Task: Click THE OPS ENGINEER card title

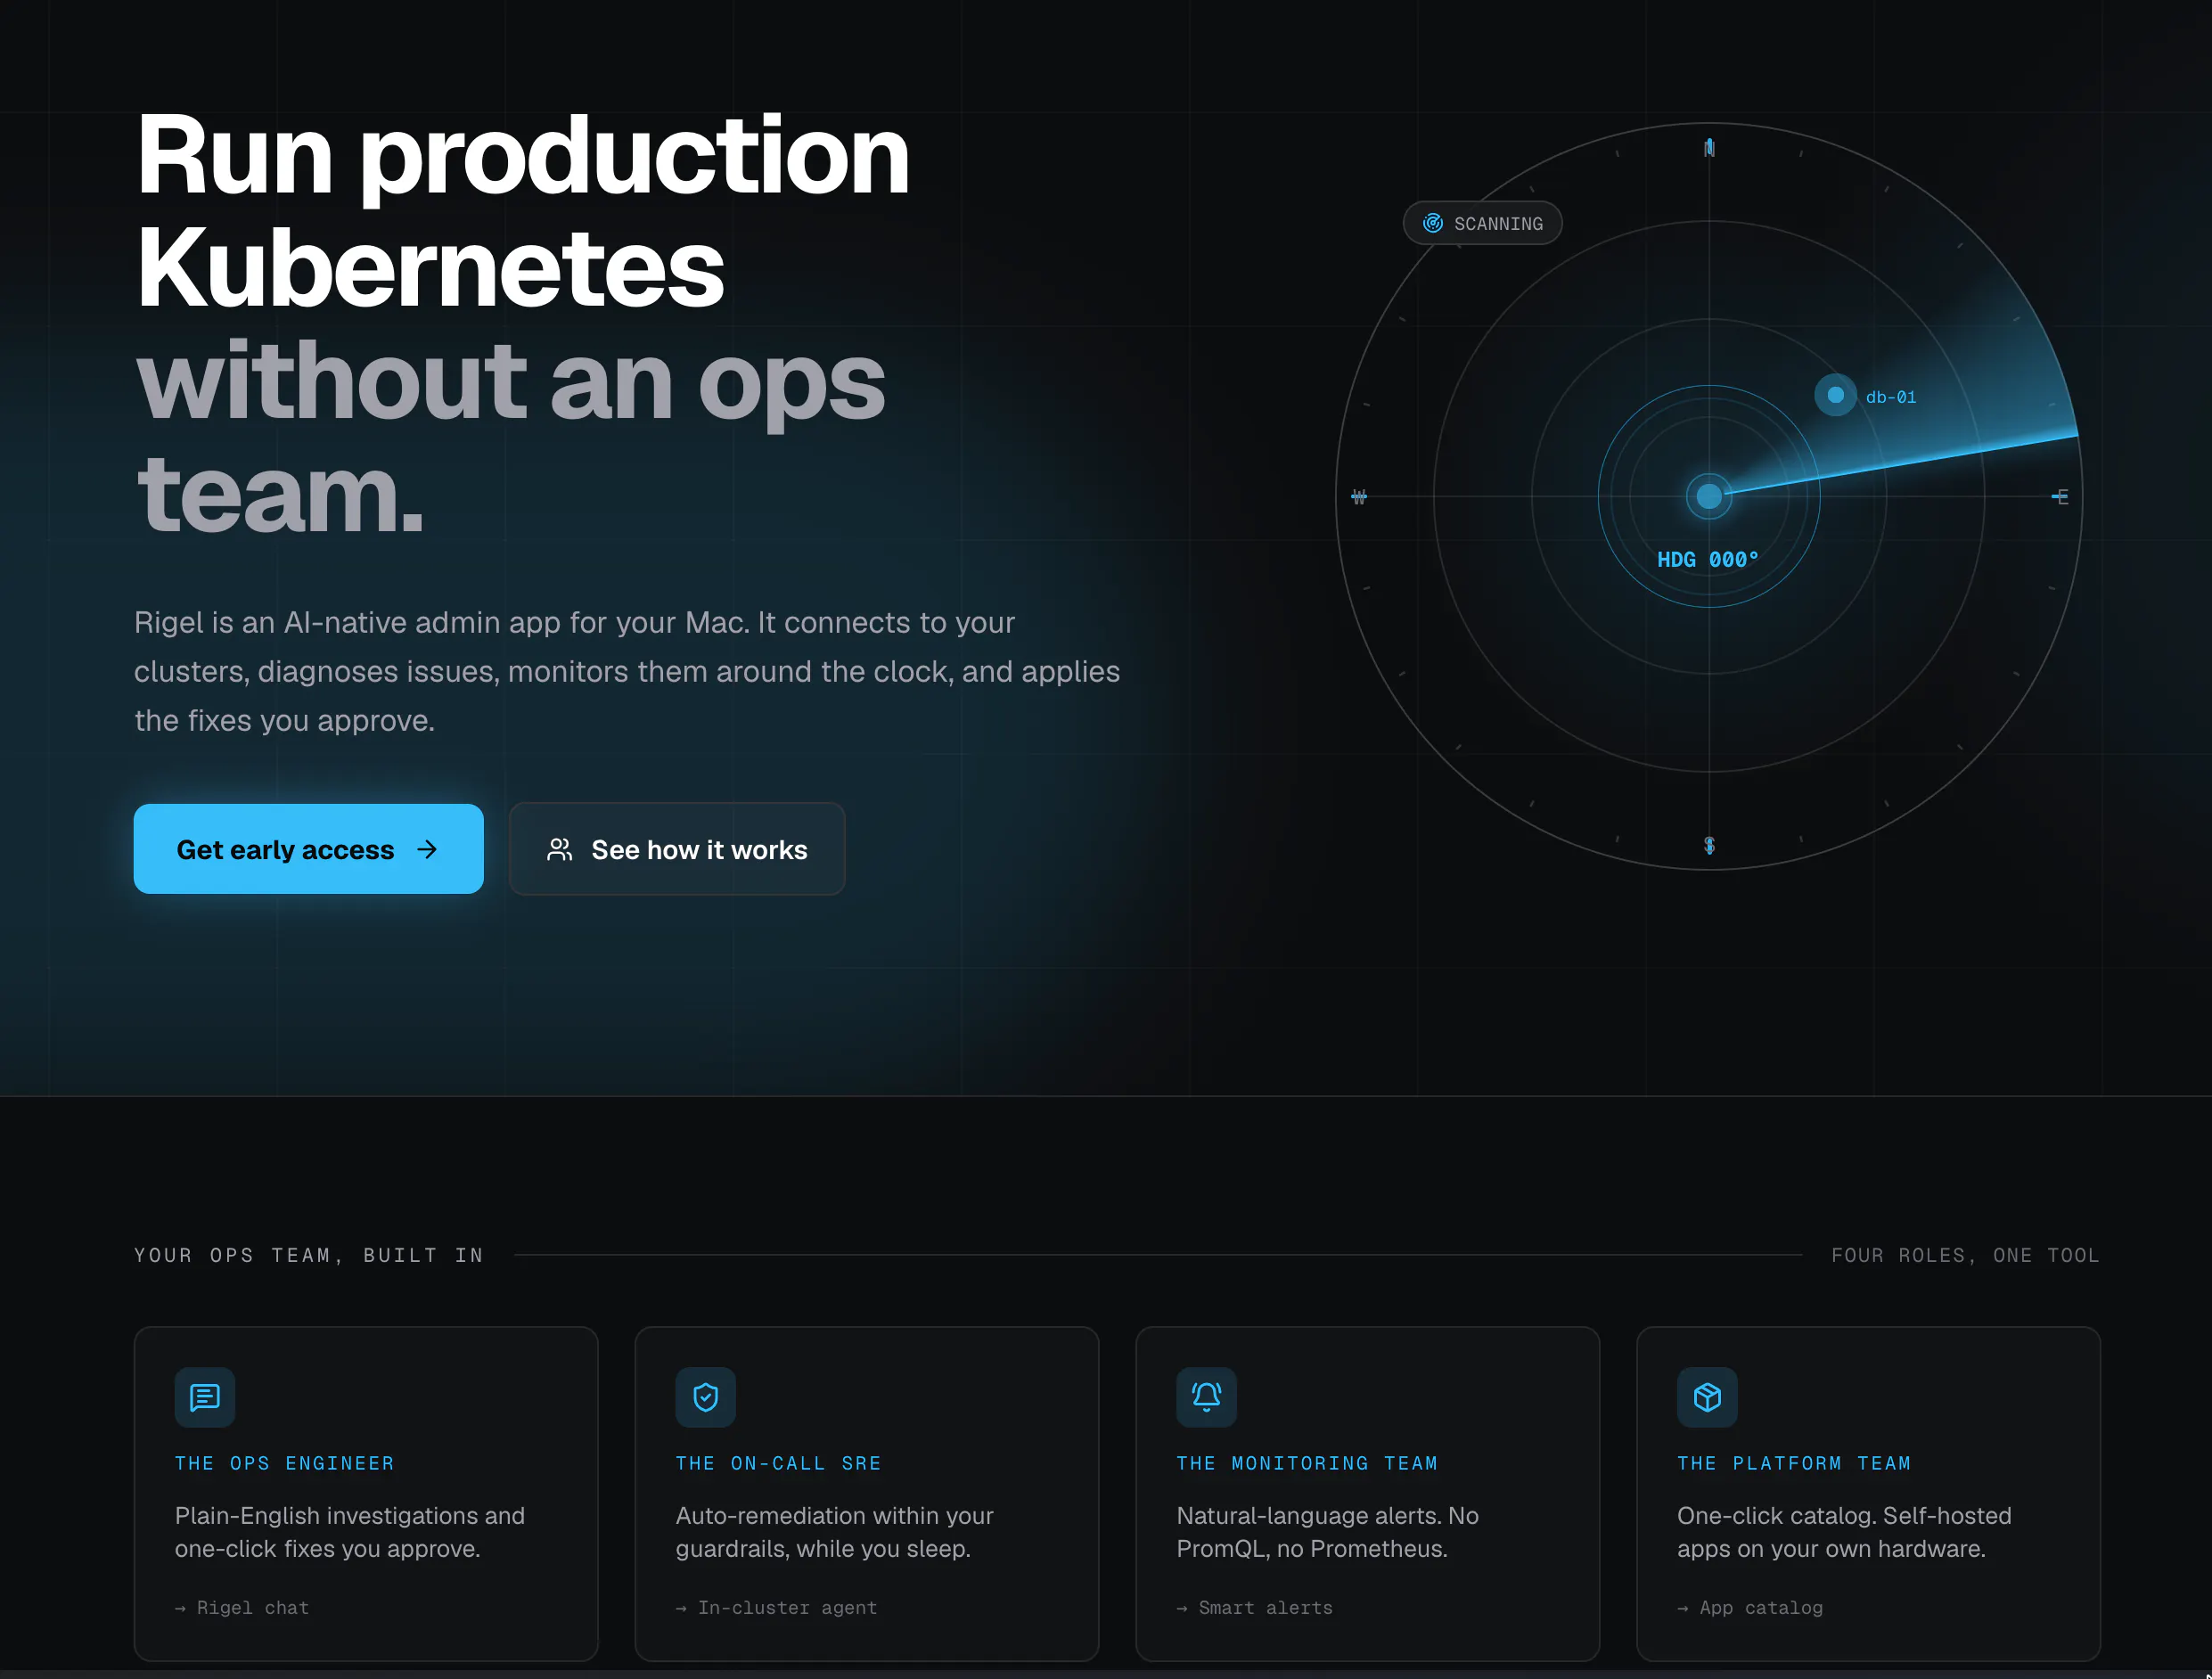Action: (285, 1463)
